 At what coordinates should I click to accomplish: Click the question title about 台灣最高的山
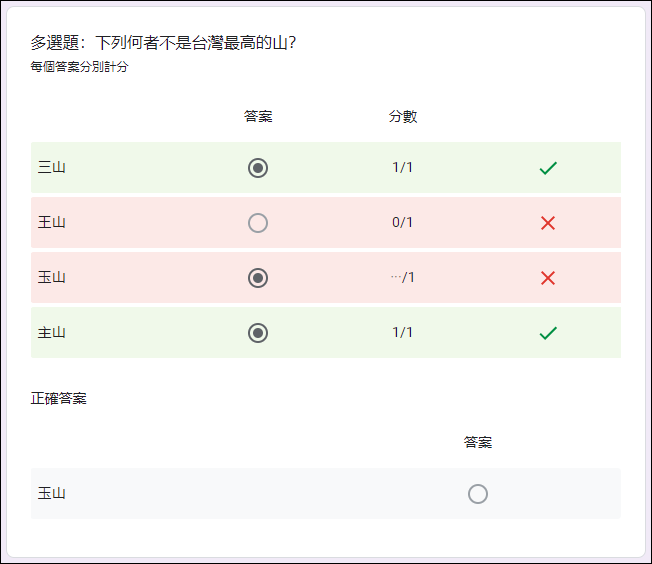point(163,43)
